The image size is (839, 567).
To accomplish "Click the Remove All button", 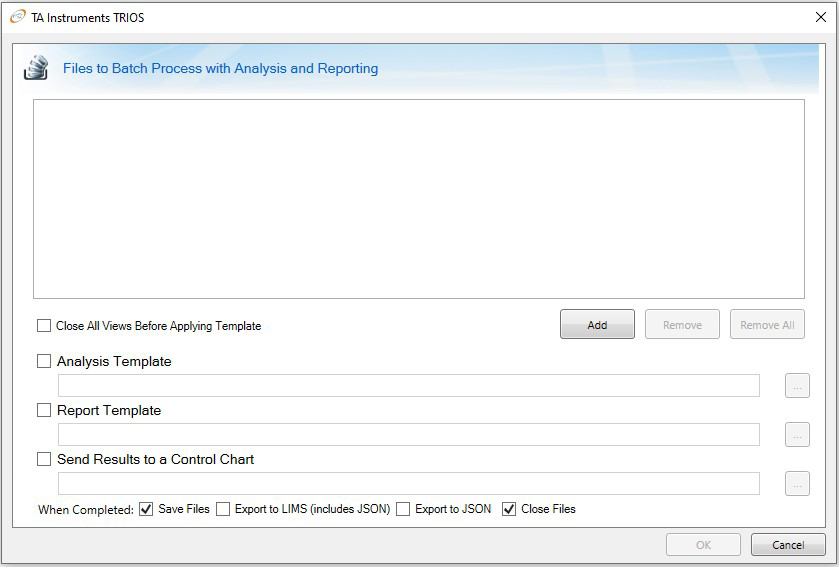I will (767, 324).
